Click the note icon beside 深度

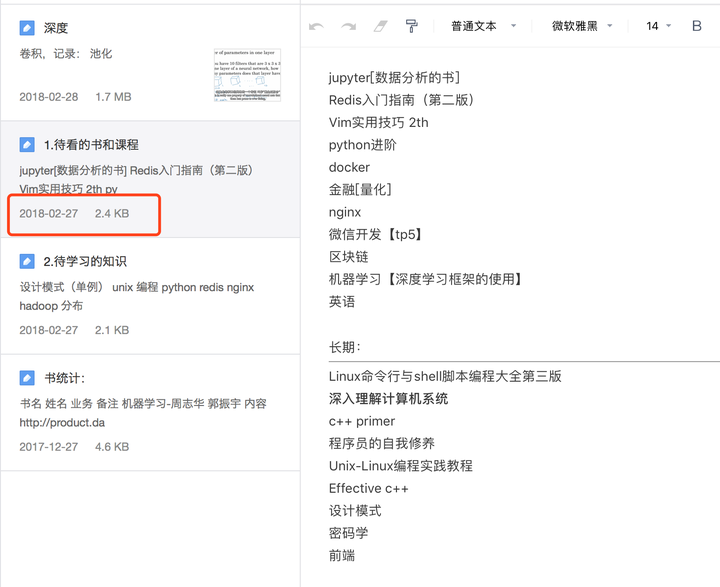tap(27, 28)
